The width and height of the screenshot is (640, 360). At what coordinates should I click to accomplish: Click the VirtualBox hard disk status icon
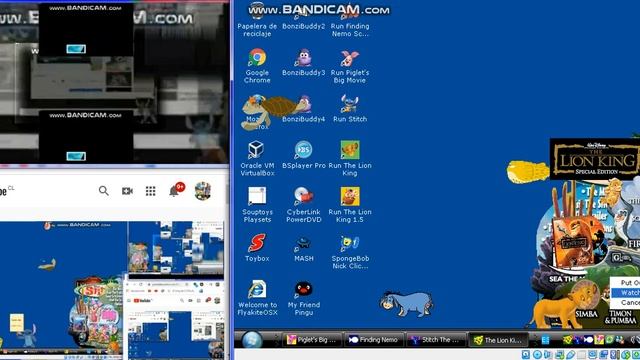(x=526, y=355)
